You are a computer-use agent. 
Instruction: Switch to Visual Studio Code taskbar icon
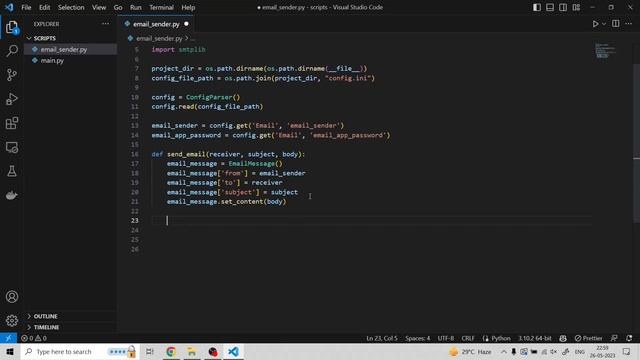233,351
